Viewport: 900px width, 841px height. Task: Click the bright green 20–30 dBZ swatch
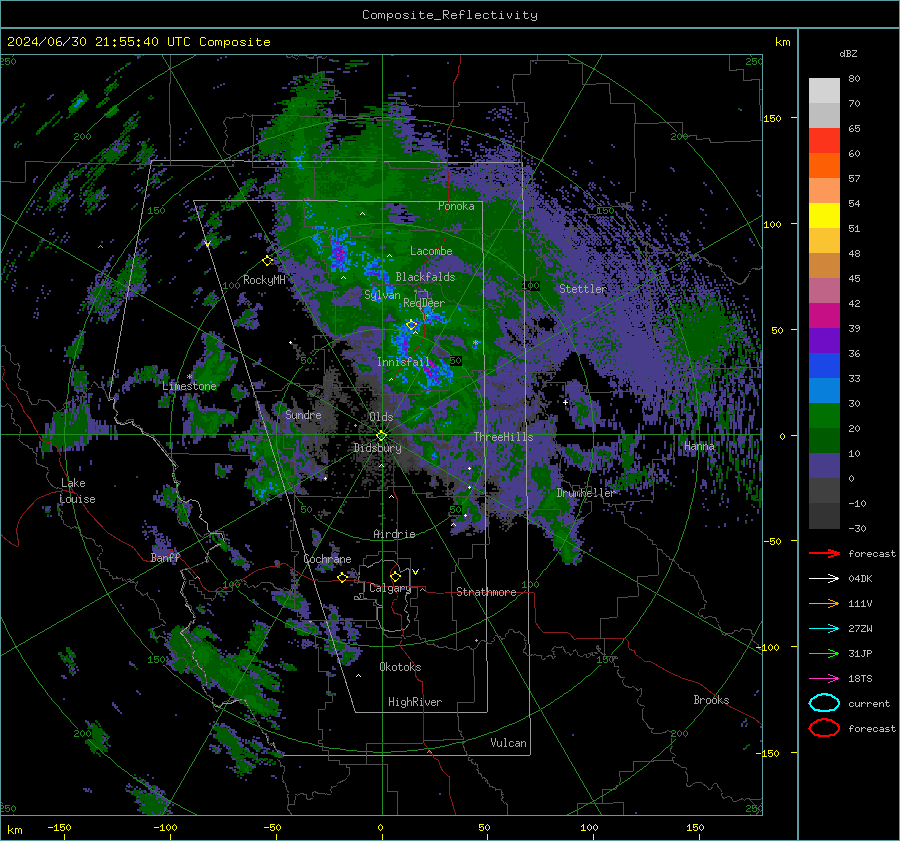pyautogui.click(x=824, y=416)
